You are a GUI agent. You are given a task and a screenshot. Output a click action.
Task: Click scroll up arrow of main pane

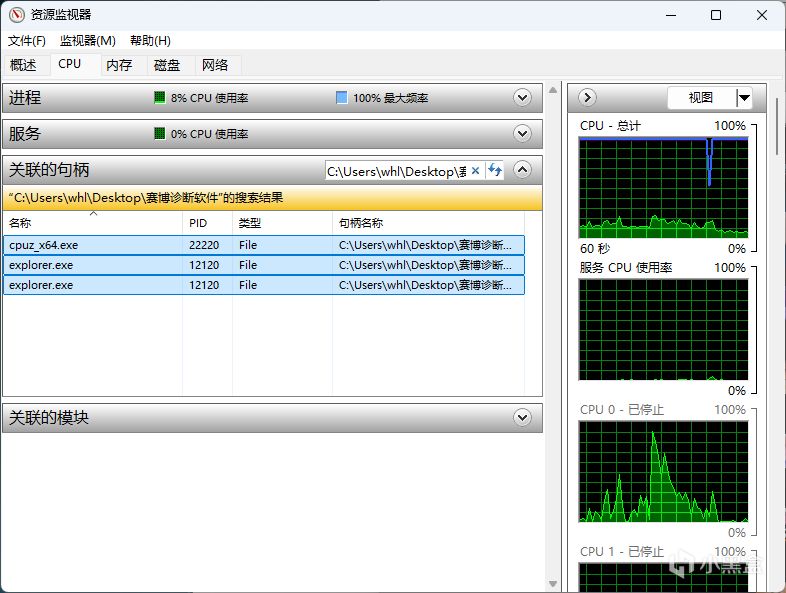[x=553, y=90]
